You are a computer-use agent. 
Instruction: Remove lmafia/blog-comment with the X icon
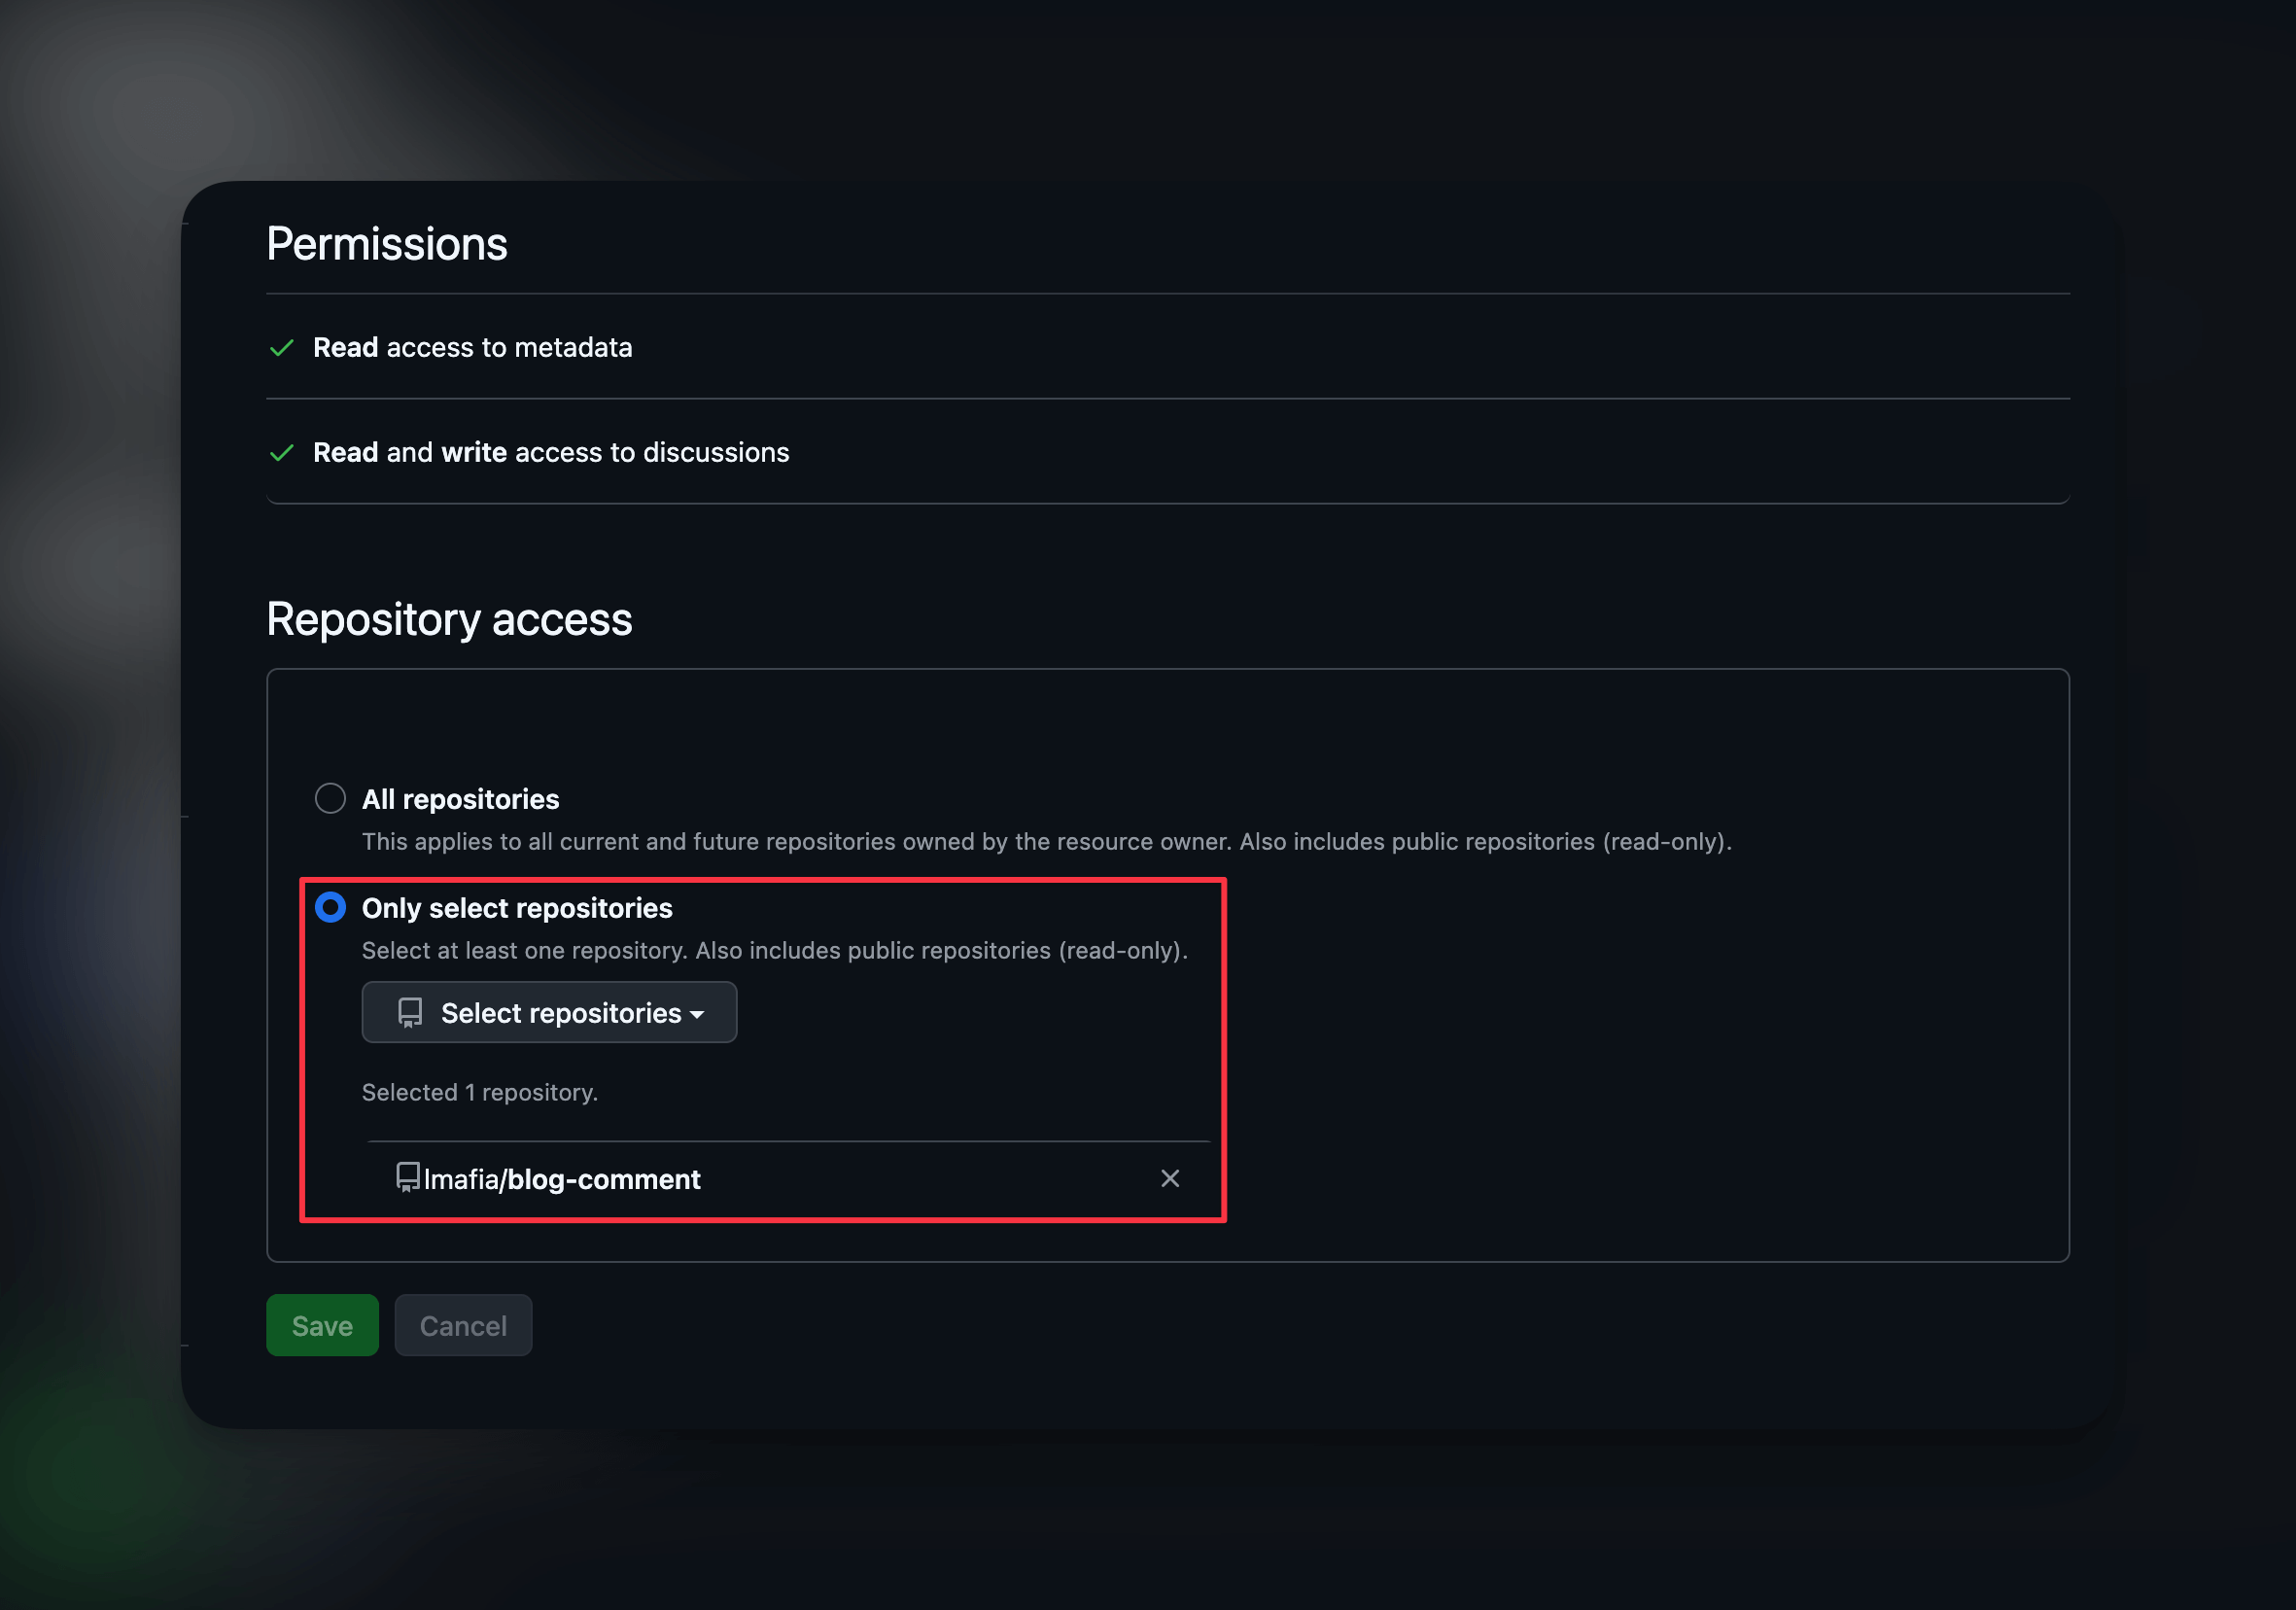pos(1170,1179)
